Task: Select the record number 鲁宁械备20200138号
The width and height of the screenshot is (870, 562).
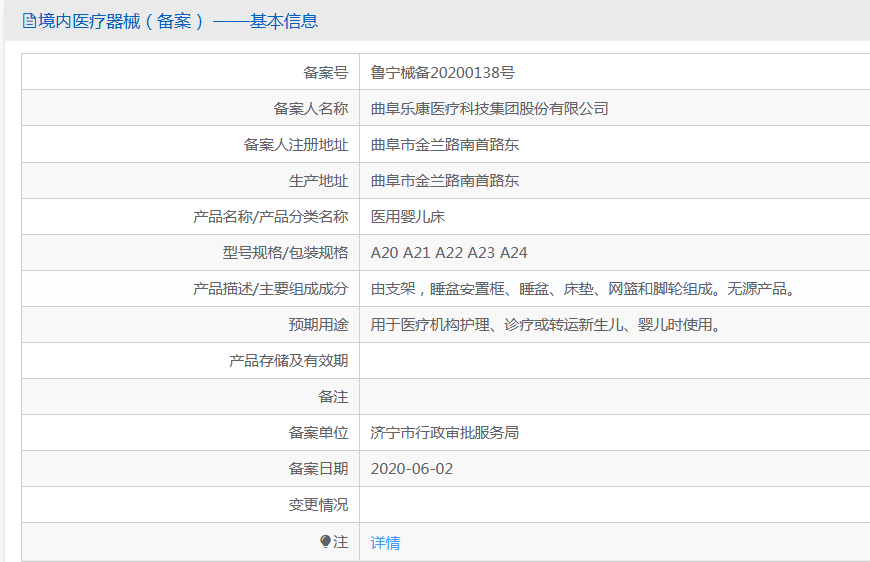Action: coord(442,72)
